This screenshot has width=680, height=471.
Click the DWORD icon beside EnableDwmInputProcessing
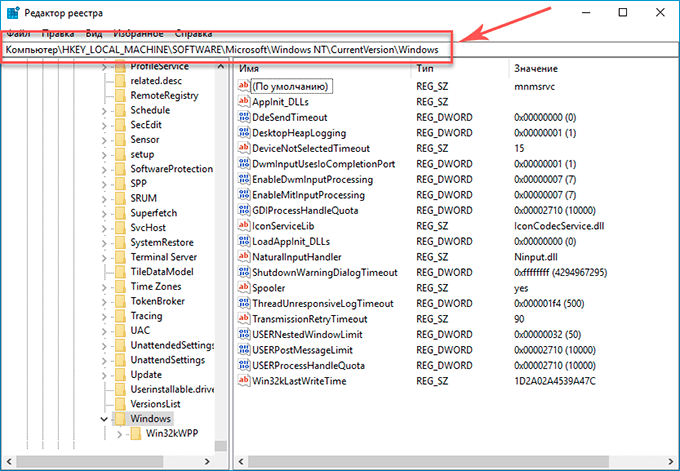244,179
